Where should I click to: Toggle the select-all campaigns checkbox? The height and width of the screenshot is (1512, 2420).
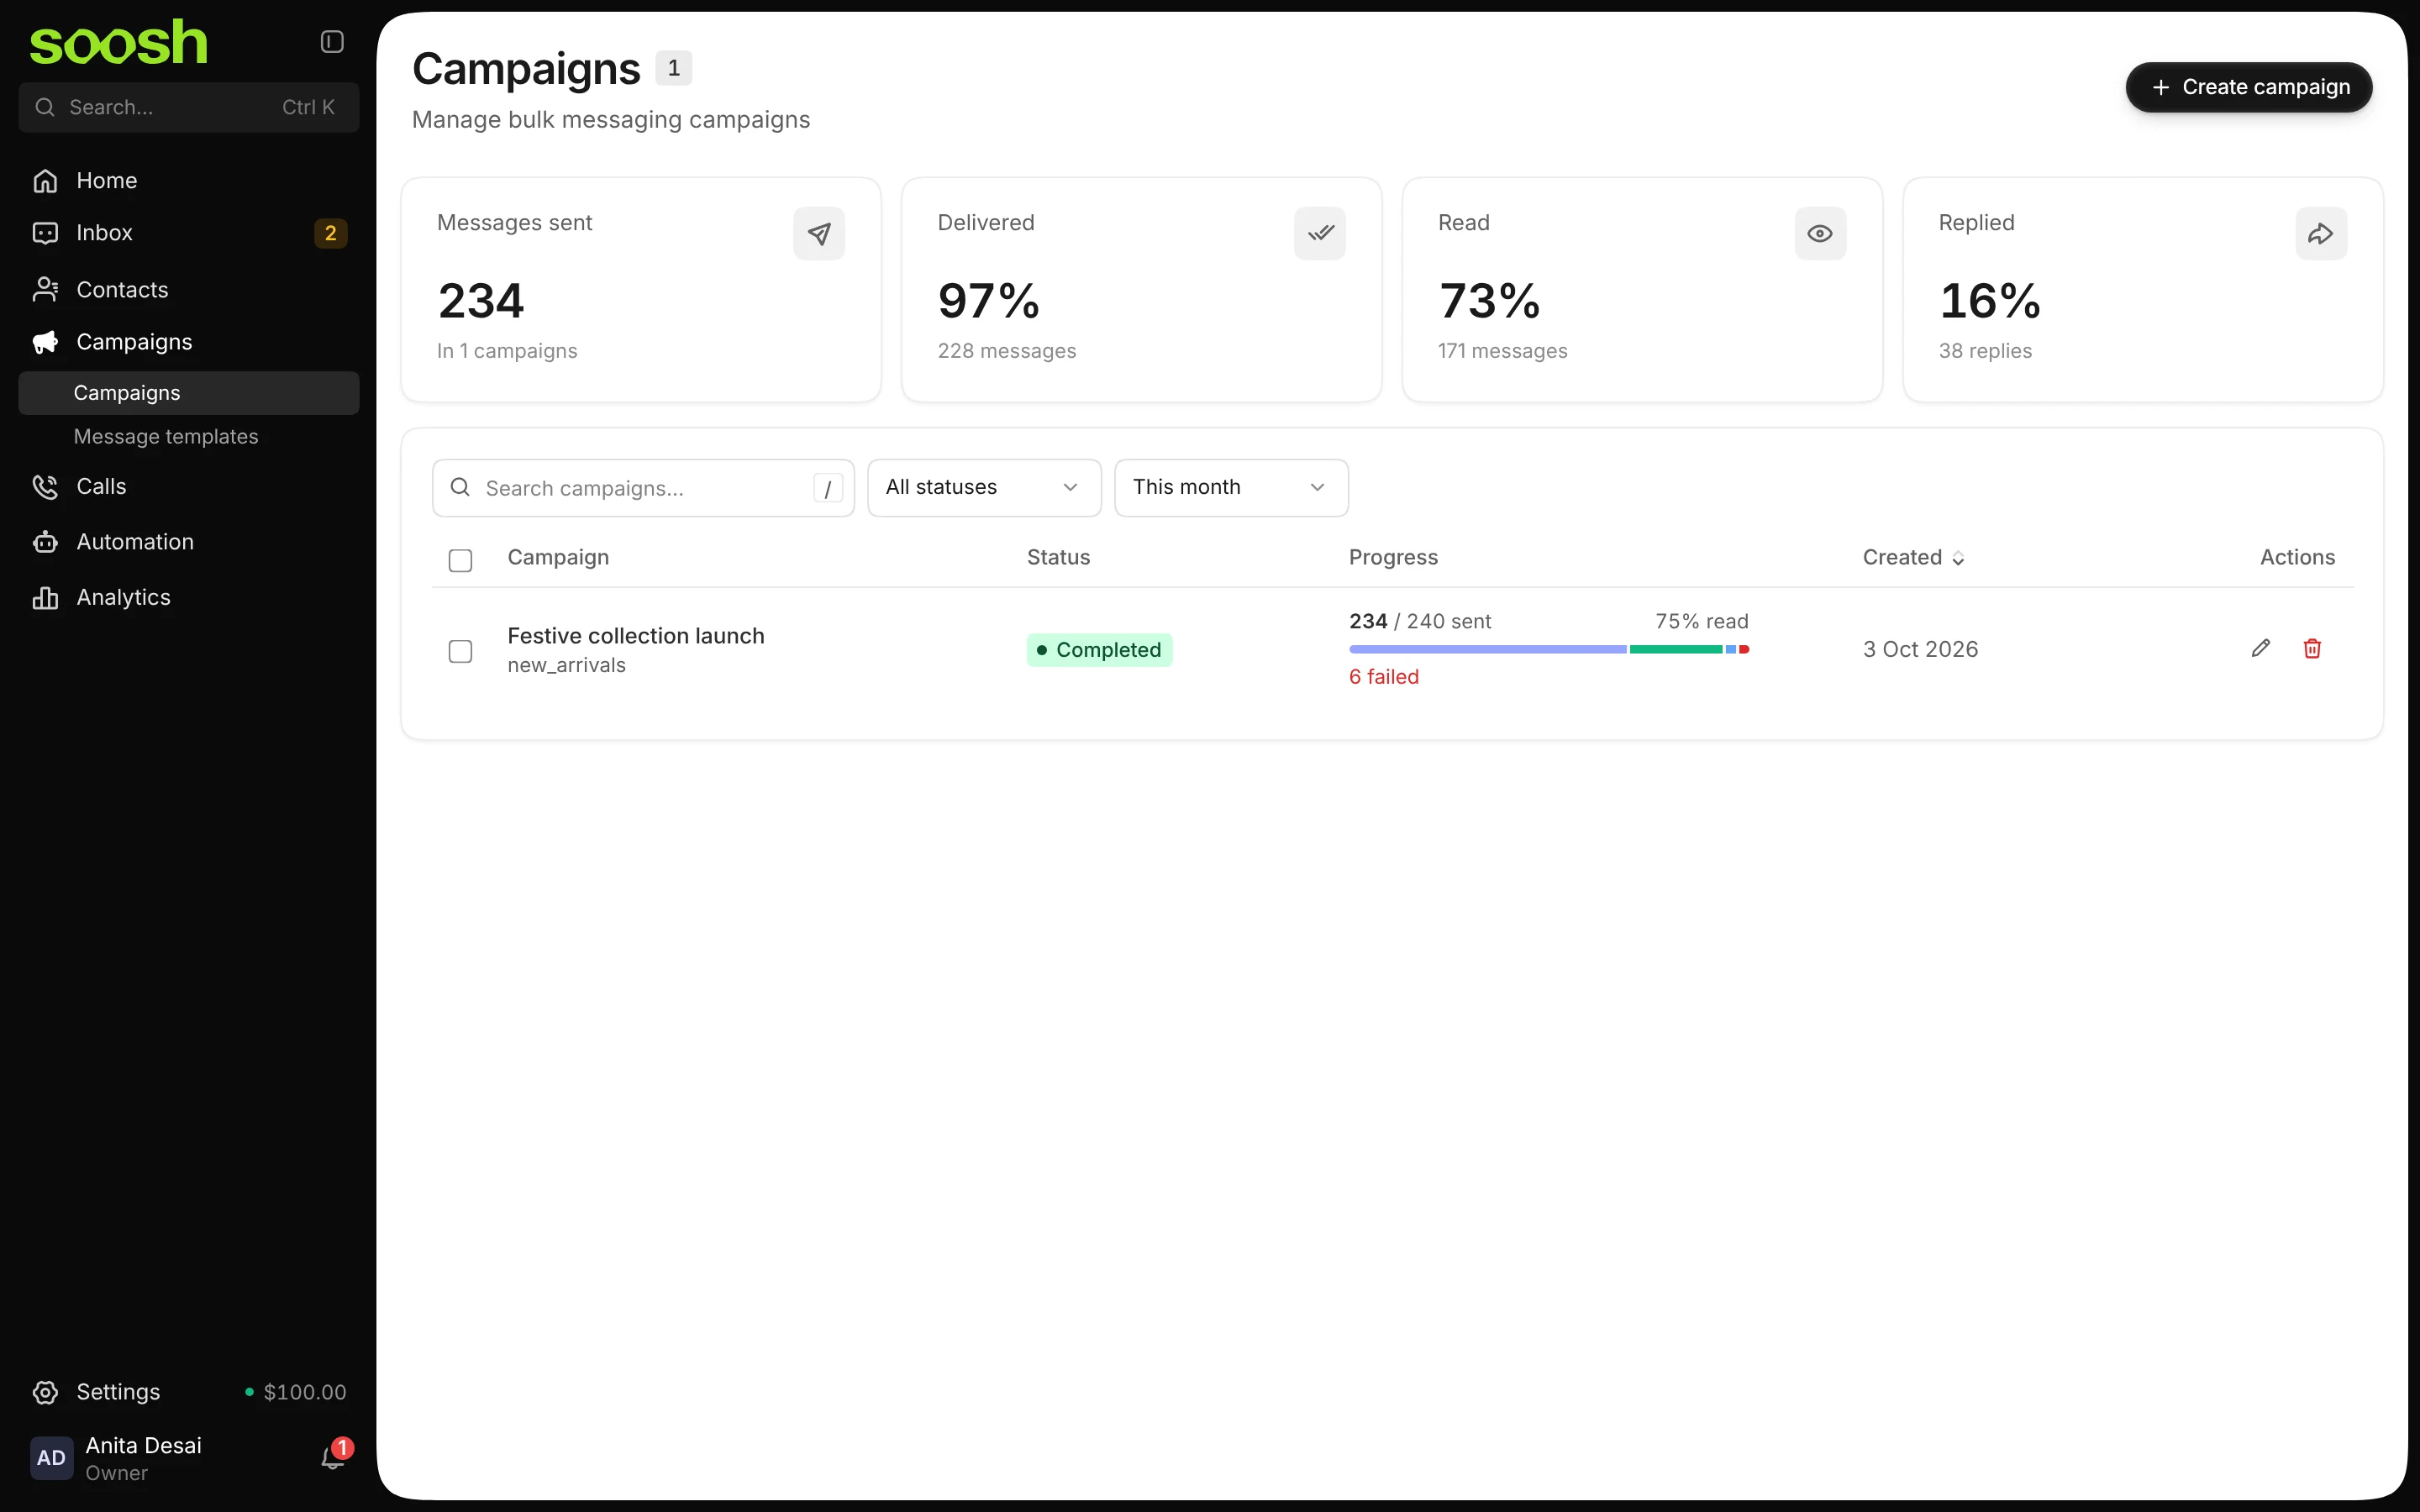pos(460,560)
